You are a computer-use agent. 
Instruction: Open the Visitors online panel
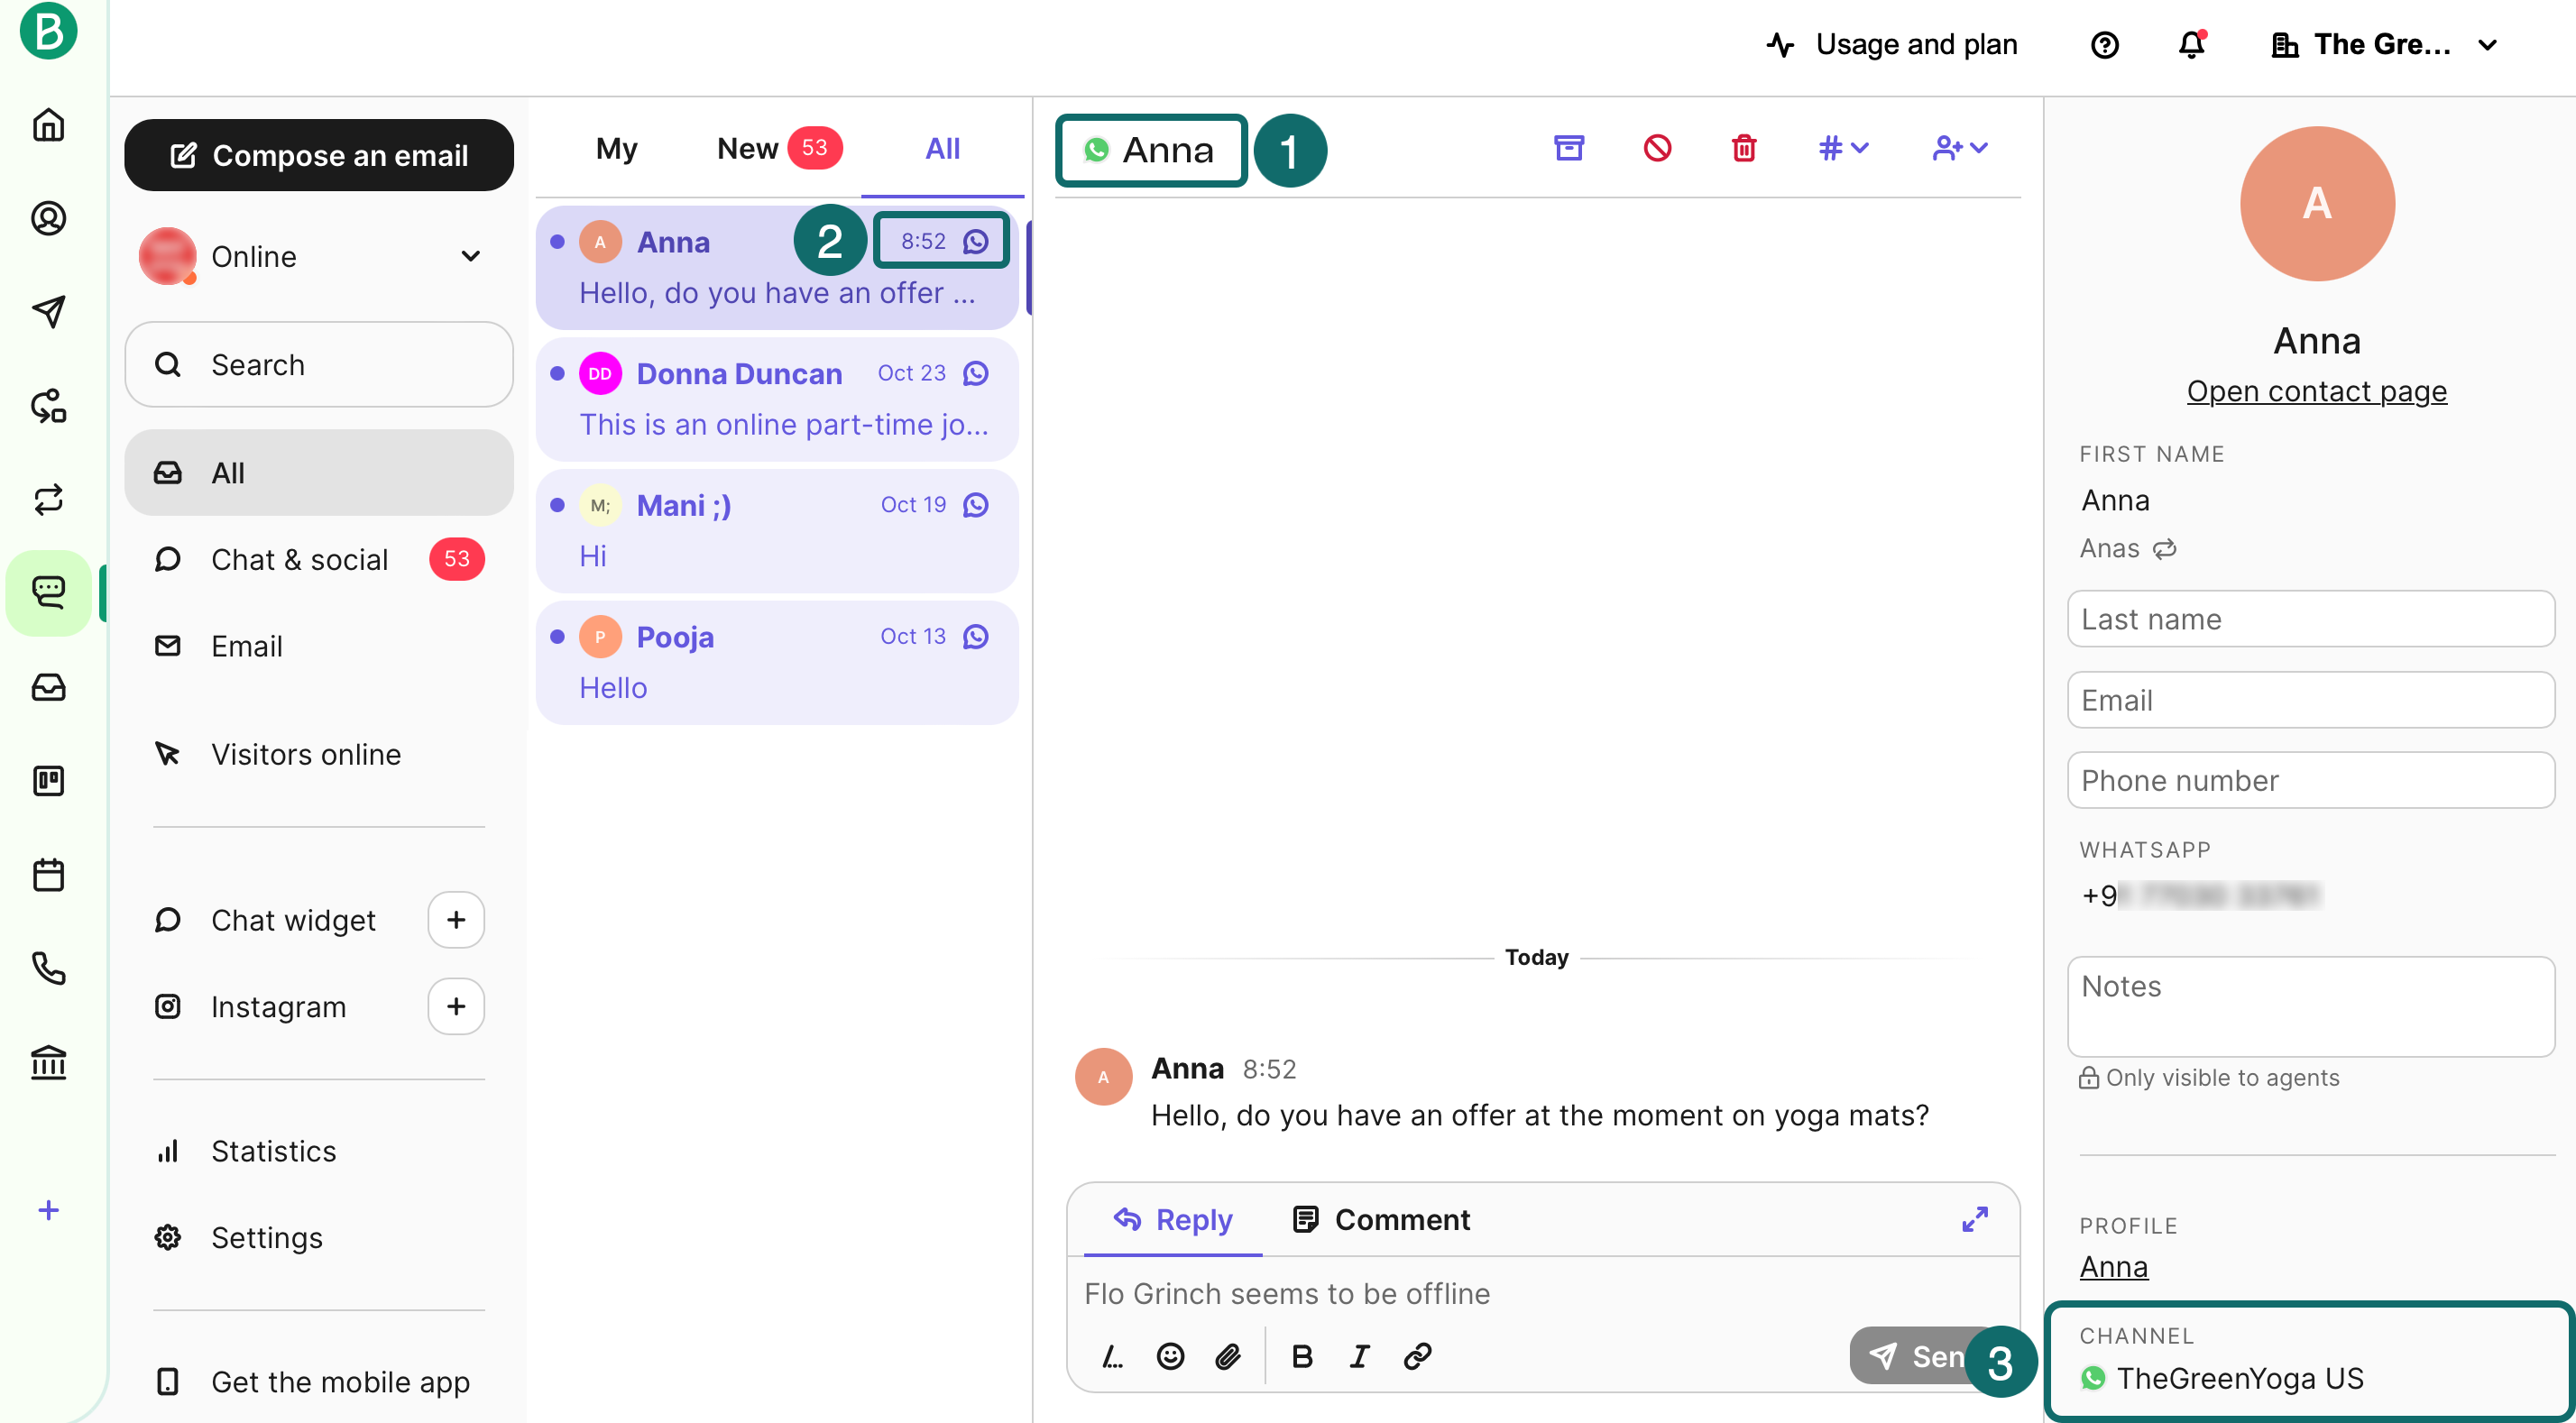tap(306, 754)
